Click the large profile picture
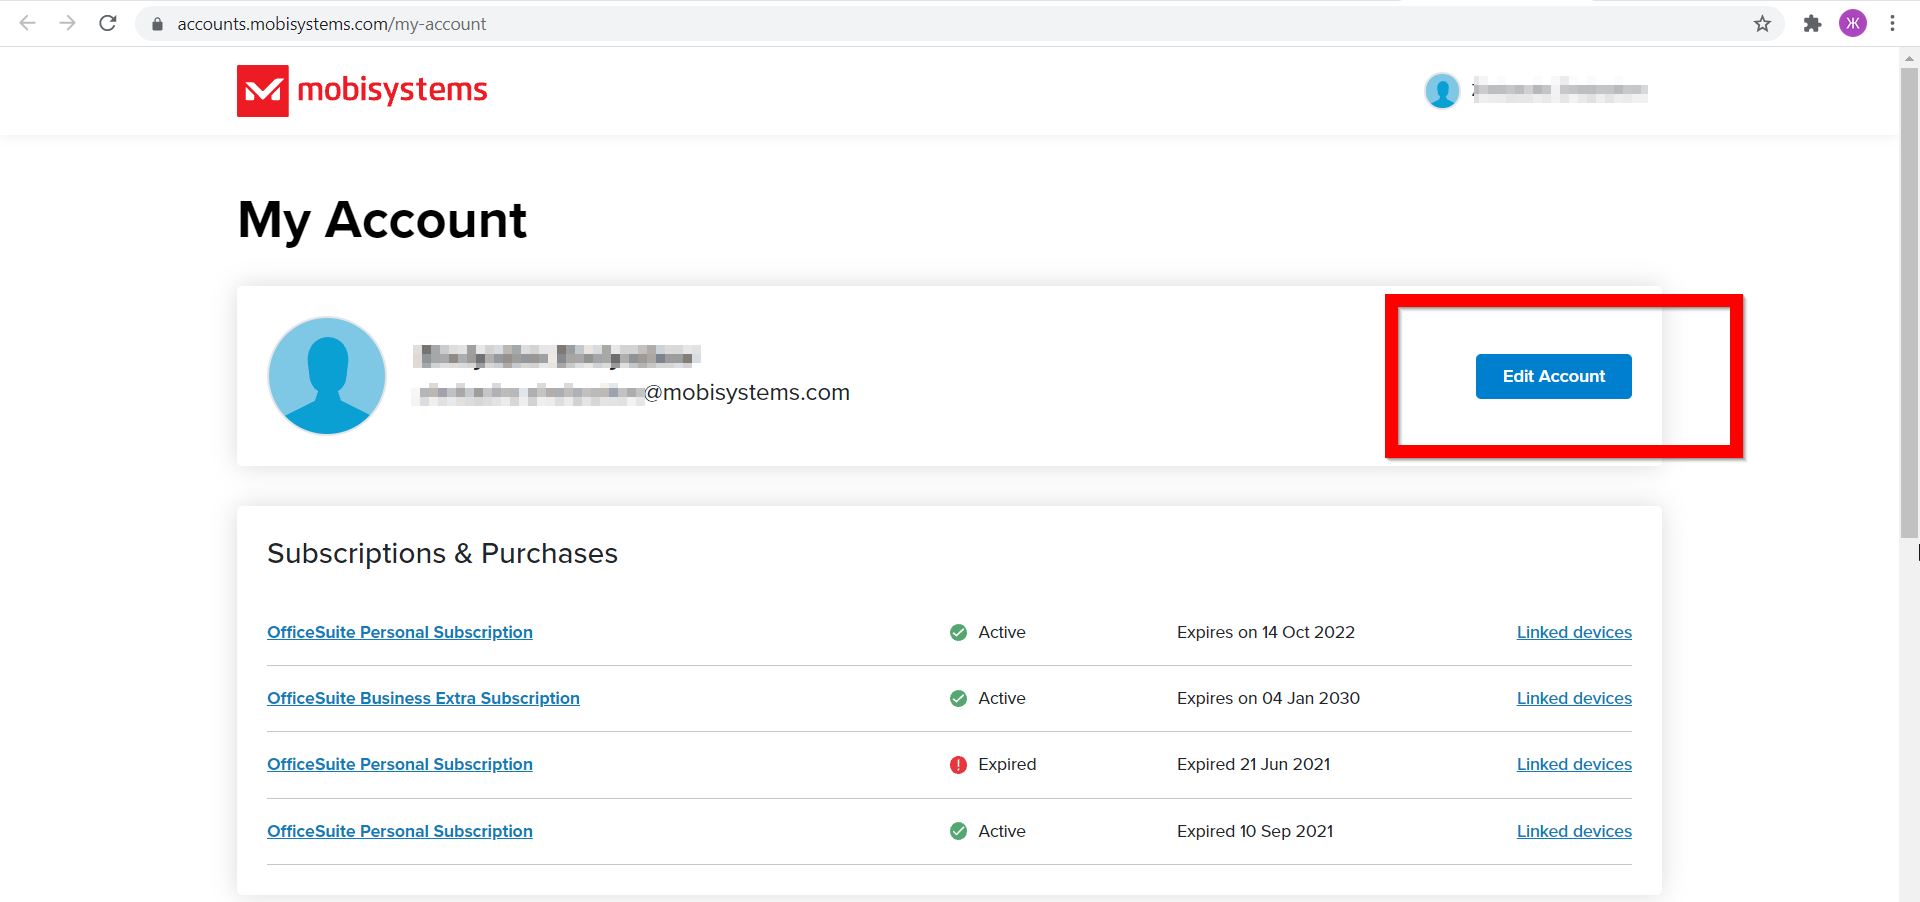Image resolution: width=1920 pixels, height=902 pixels. (327, 376)
